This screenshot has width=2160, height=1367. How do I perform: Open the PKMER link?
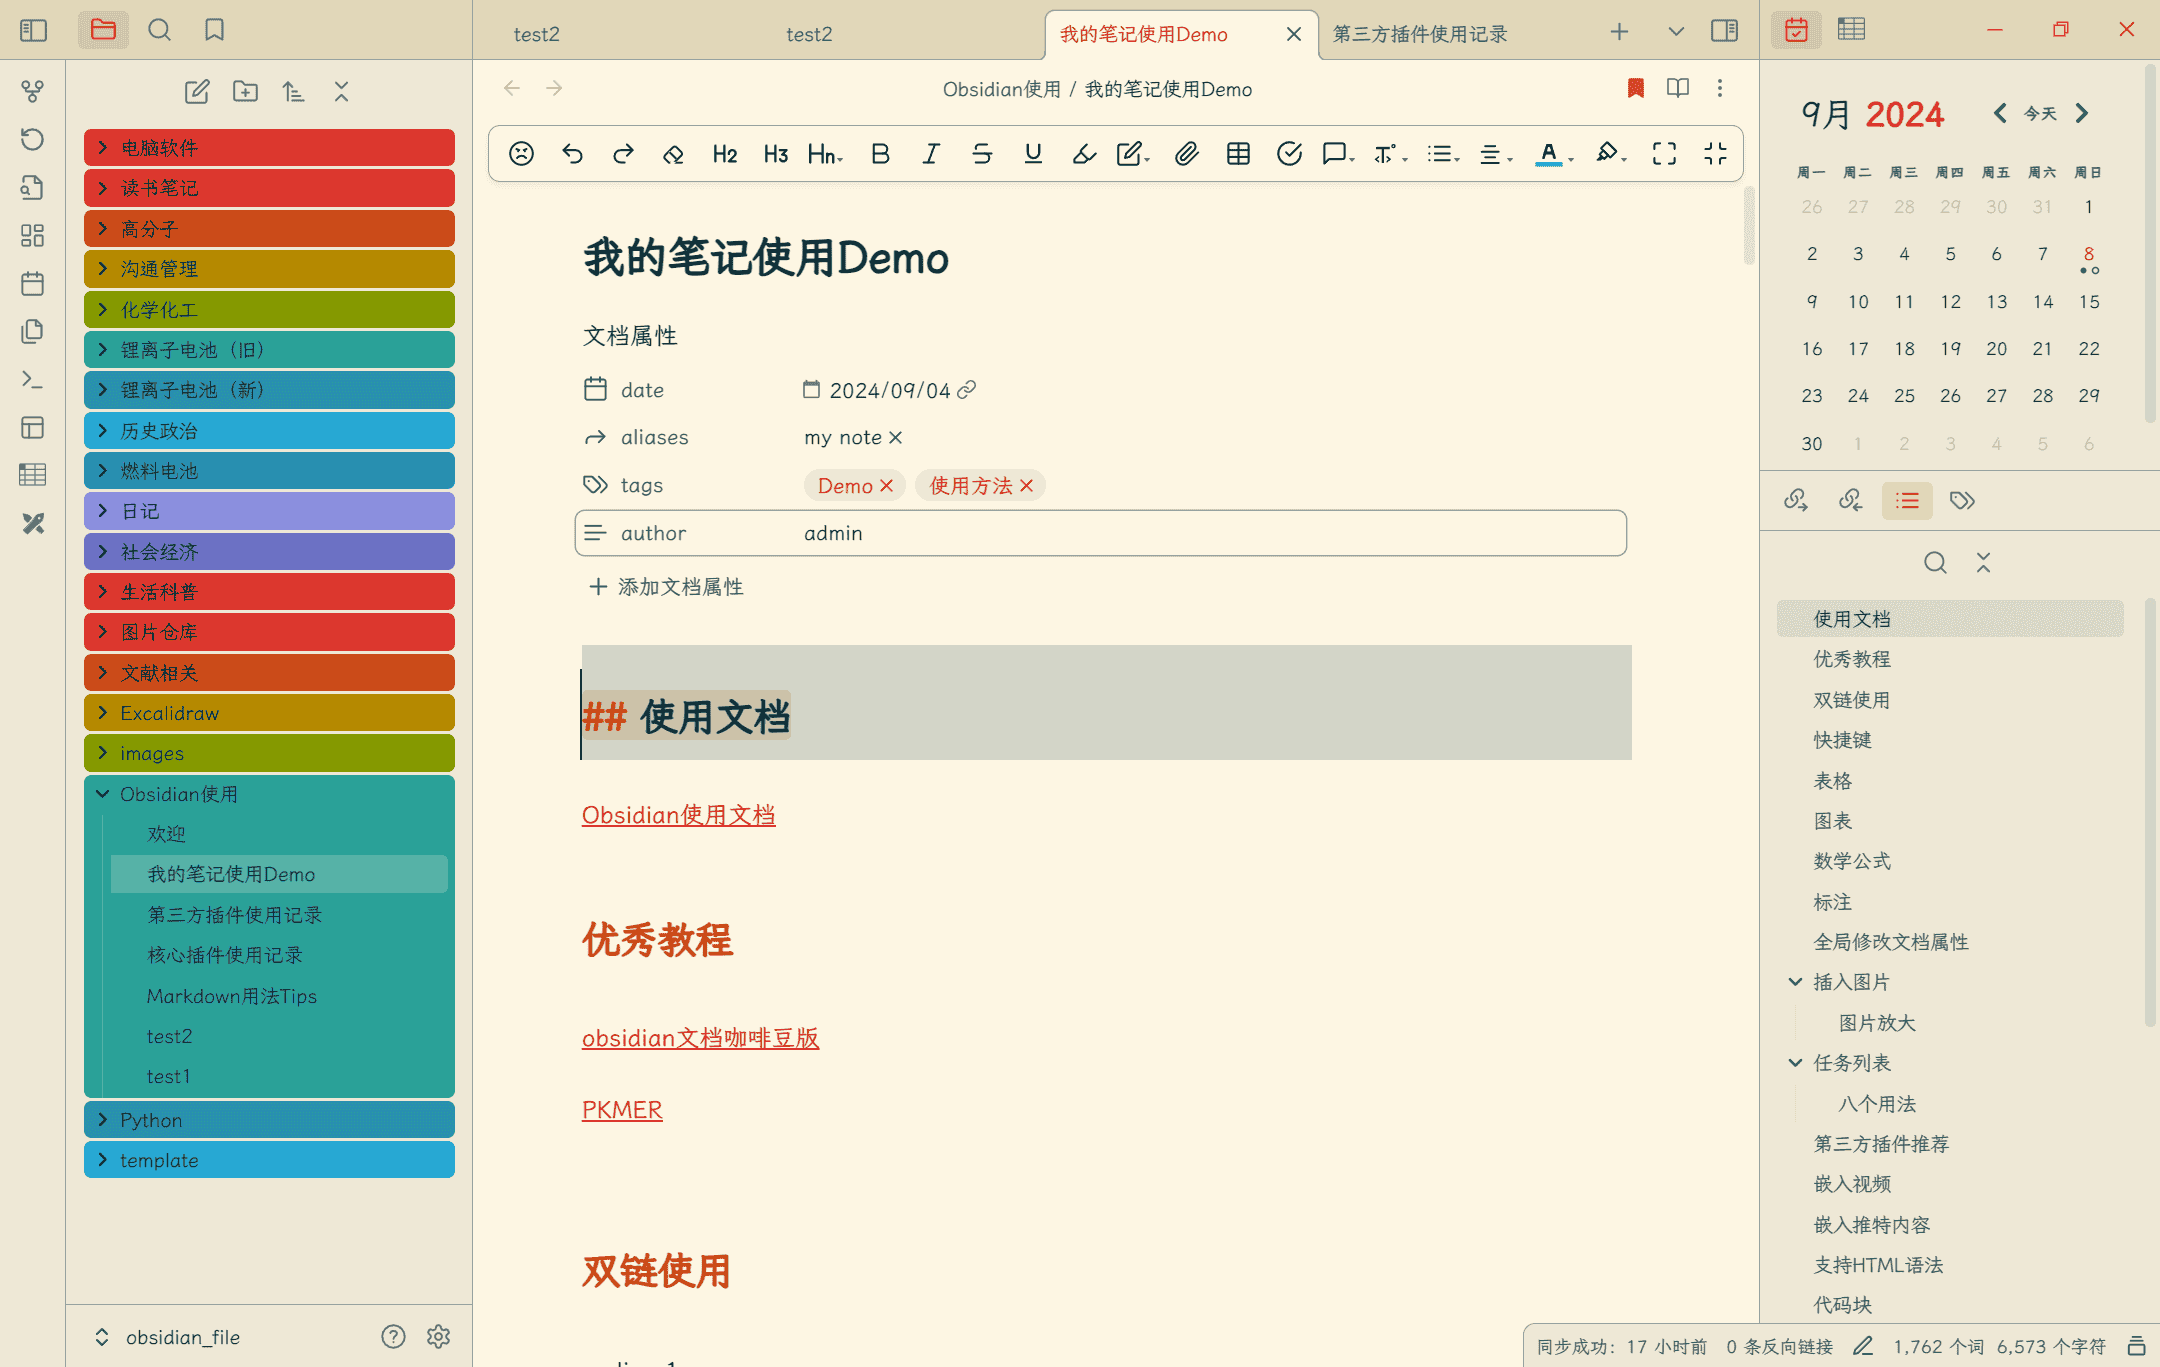[x=622, y=1110]
